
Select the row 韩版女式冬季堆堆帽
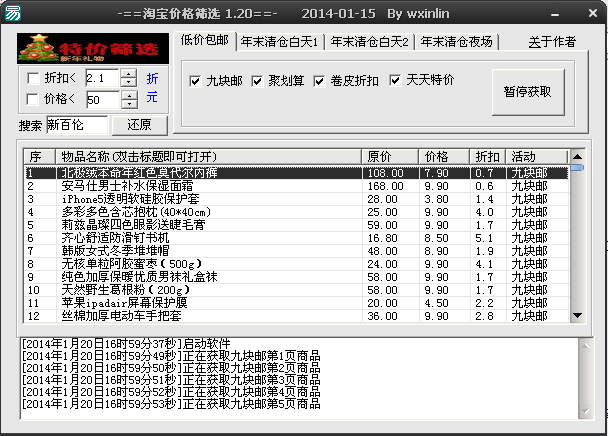point(297,251)
